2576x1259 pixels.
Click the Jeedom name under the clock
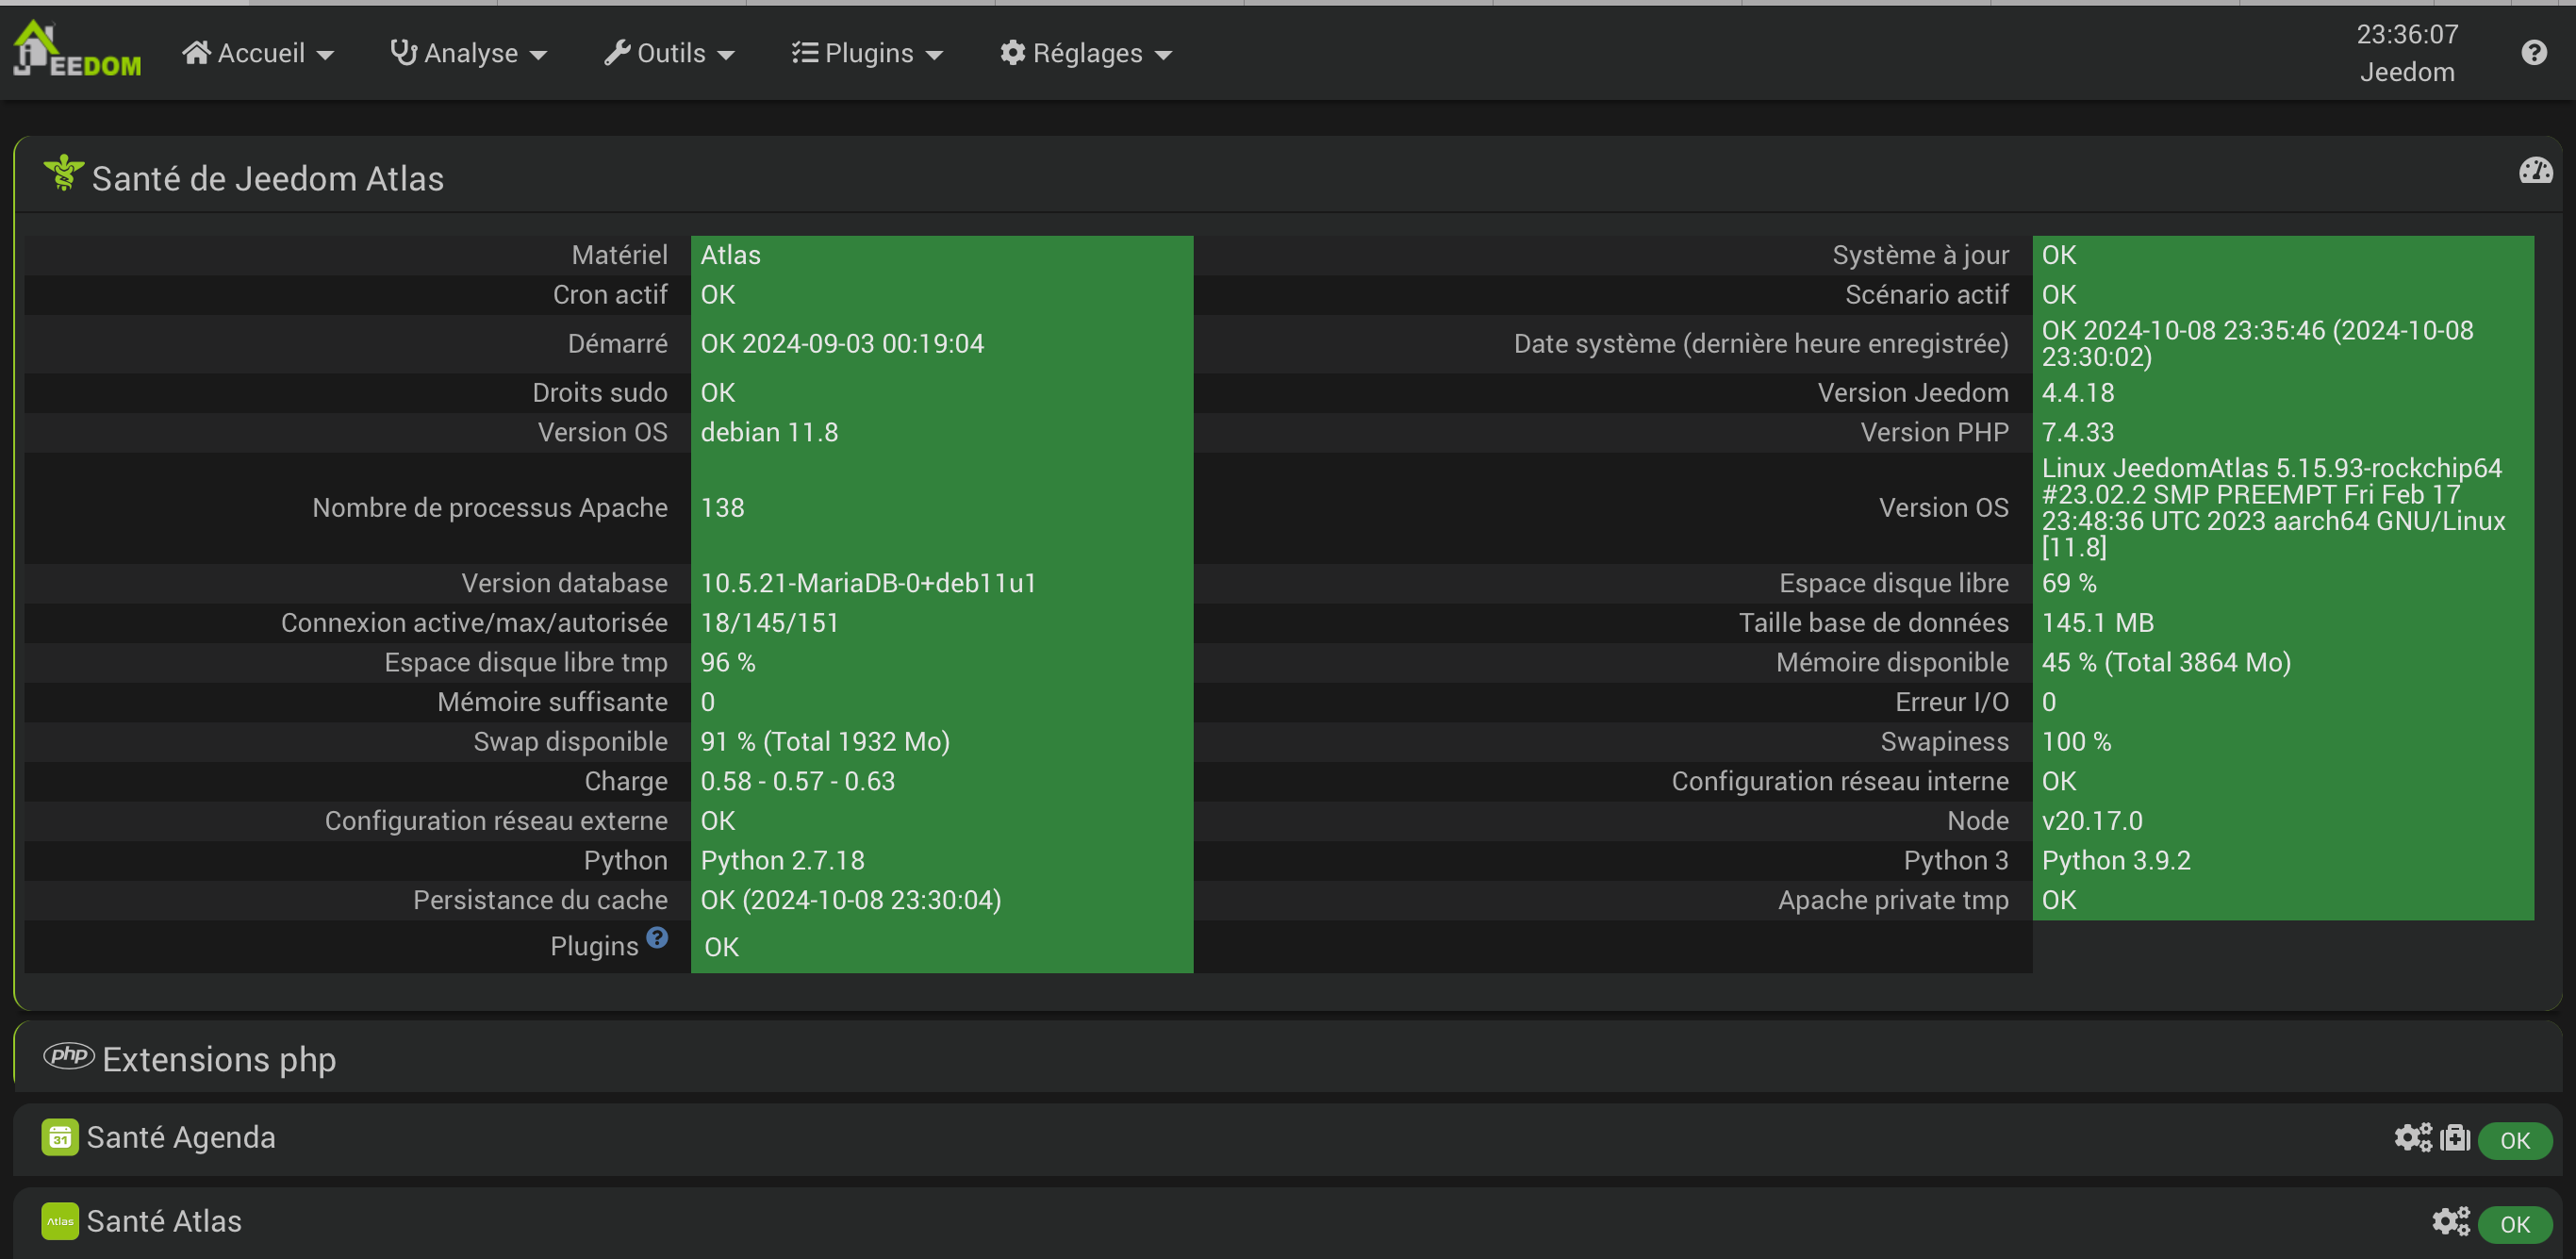(2406, 72)
